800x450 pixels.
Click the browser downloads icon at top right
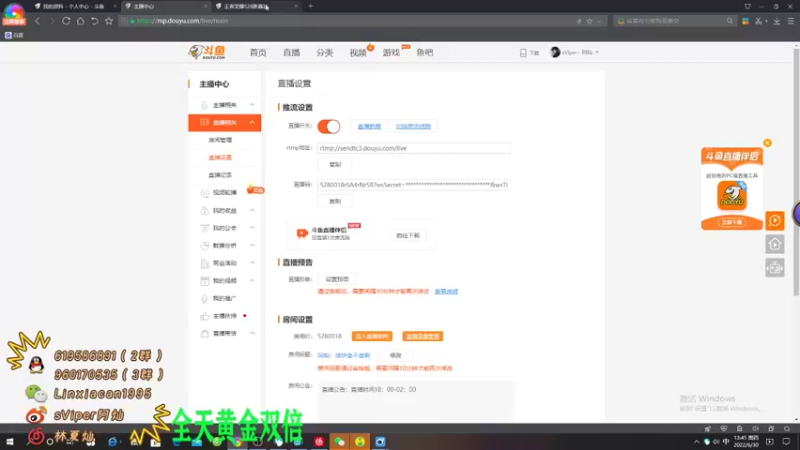click(x=777, y=21)
